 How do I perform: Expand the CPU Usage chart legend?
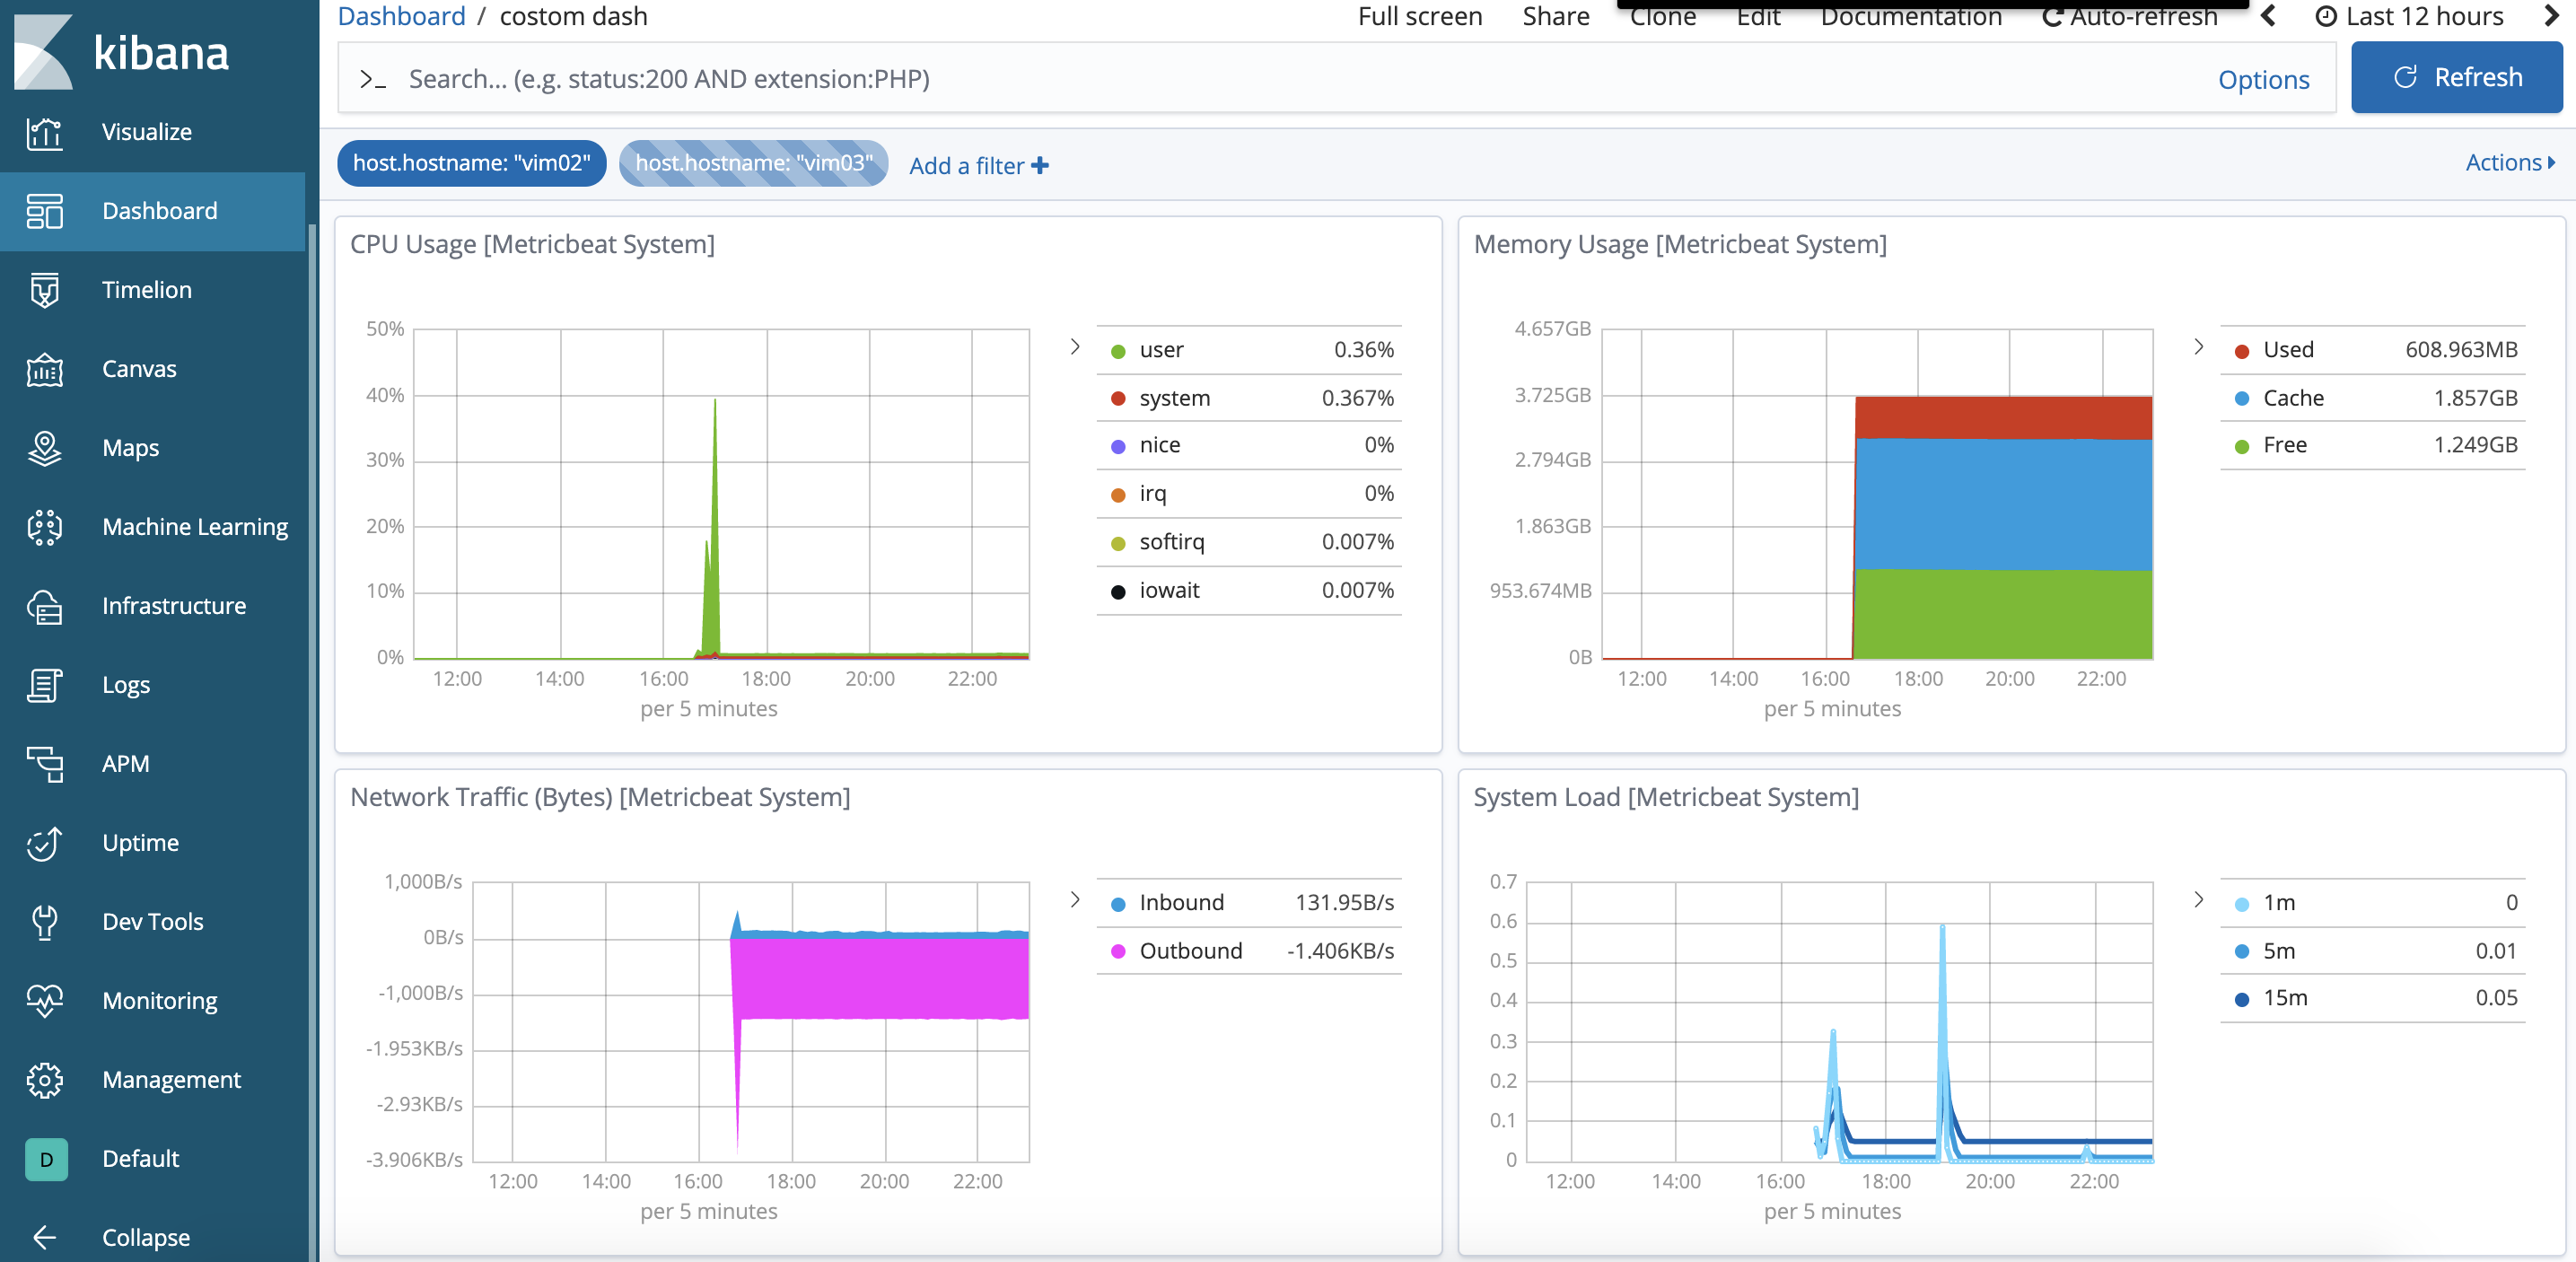pos(1076,346)
